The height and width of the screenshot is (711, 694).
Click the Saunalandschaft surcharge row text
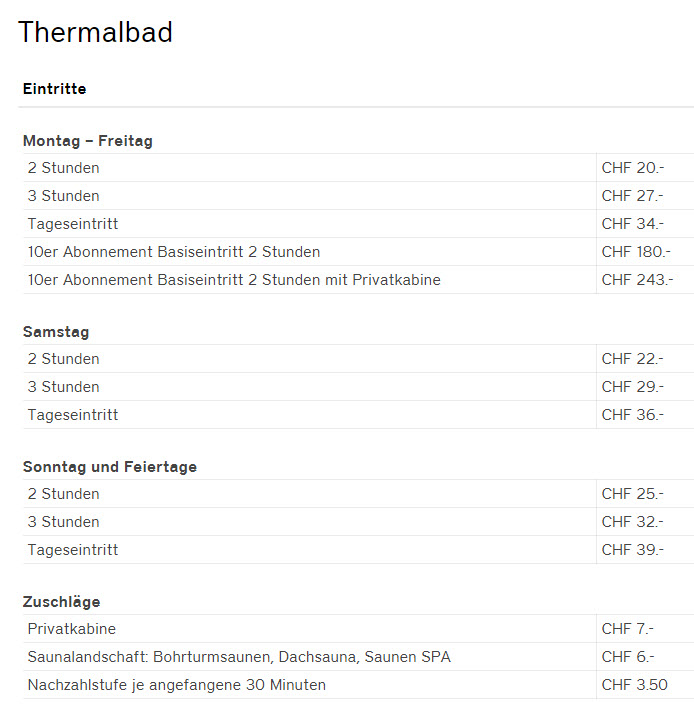point(239,657)
